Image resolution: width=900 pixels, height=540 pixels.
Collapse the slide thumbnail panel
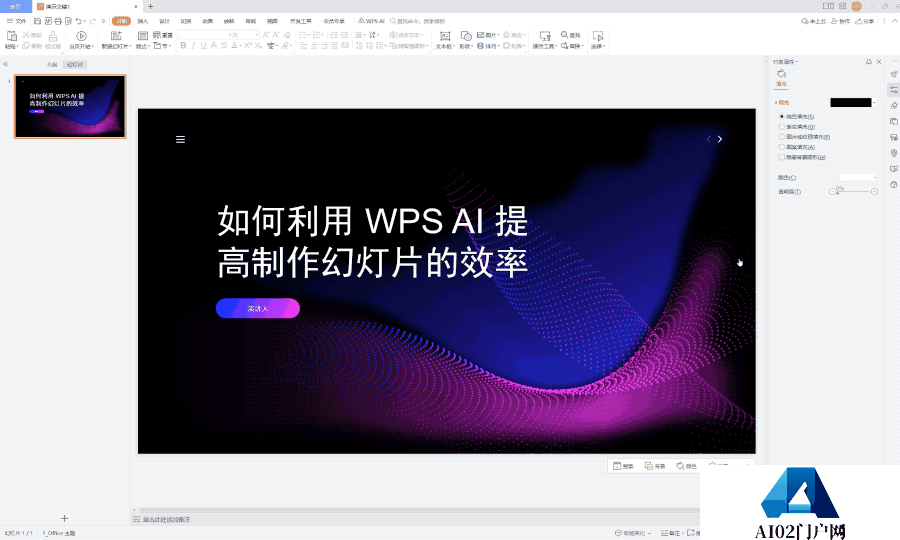(x=6, y=64)
